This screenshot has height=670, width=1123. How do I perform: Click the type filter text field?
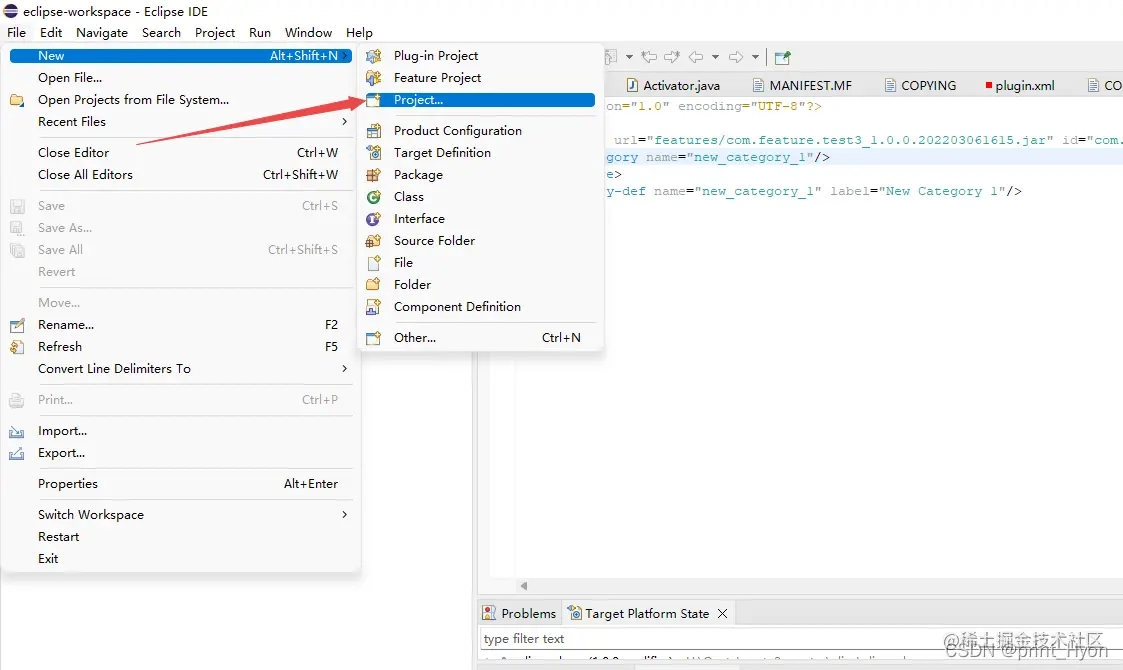coord(801,638)
